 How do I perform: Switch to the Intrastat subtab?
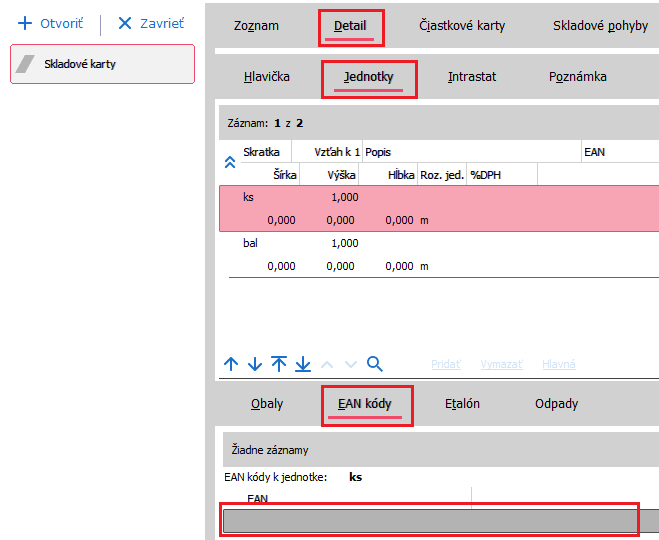[x=472, y=76]
